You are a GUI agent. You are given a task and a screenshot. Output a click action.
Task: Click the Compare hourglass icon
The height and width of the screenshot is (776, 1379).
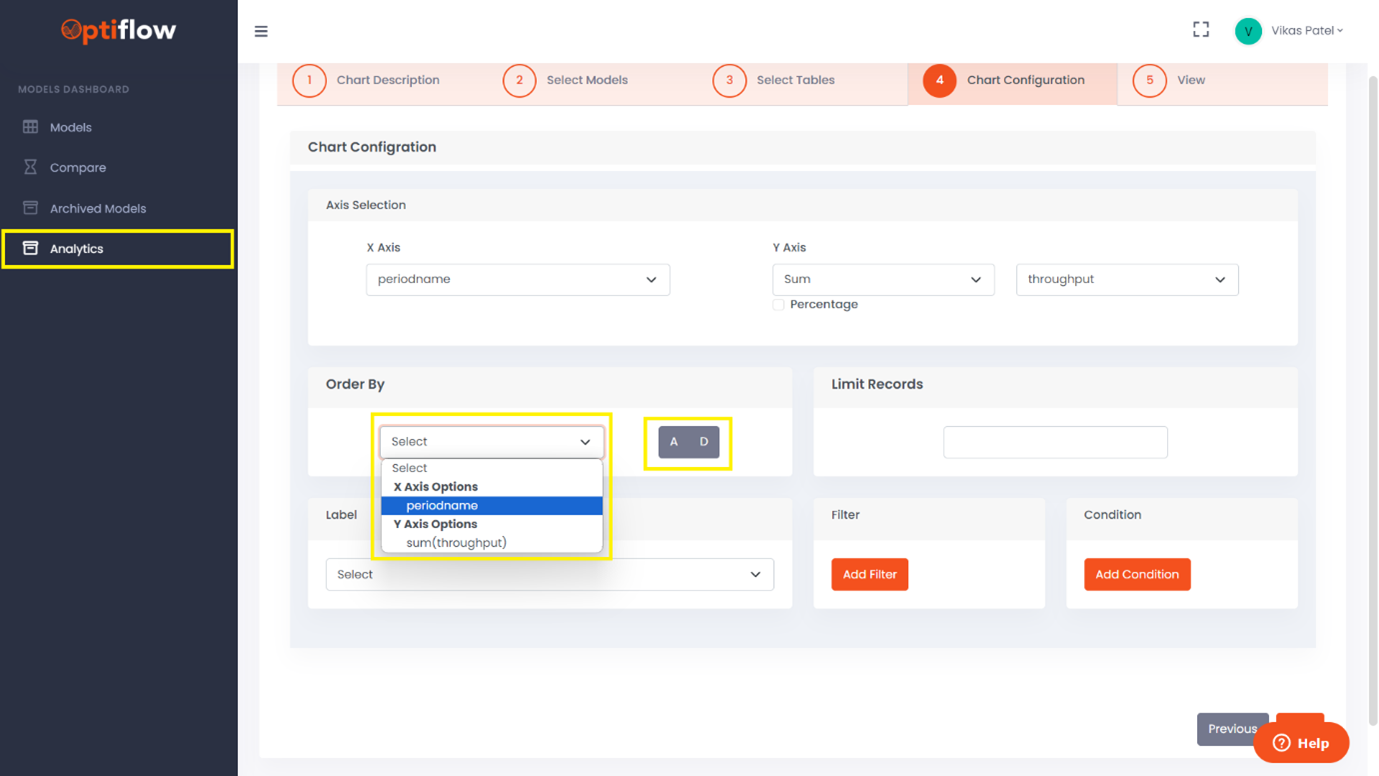click(x=31, y=167)
